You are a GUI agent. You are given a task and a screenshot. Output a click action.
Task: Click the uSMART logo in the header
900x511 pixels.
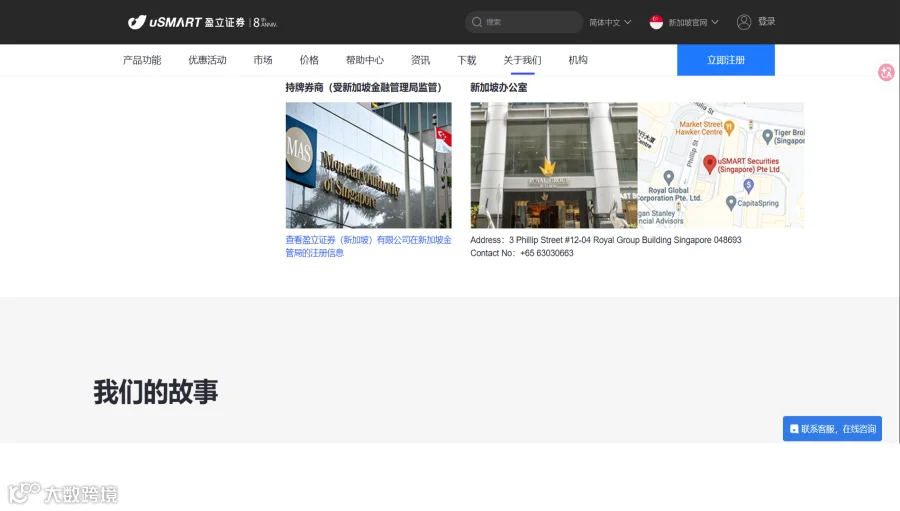202,22
